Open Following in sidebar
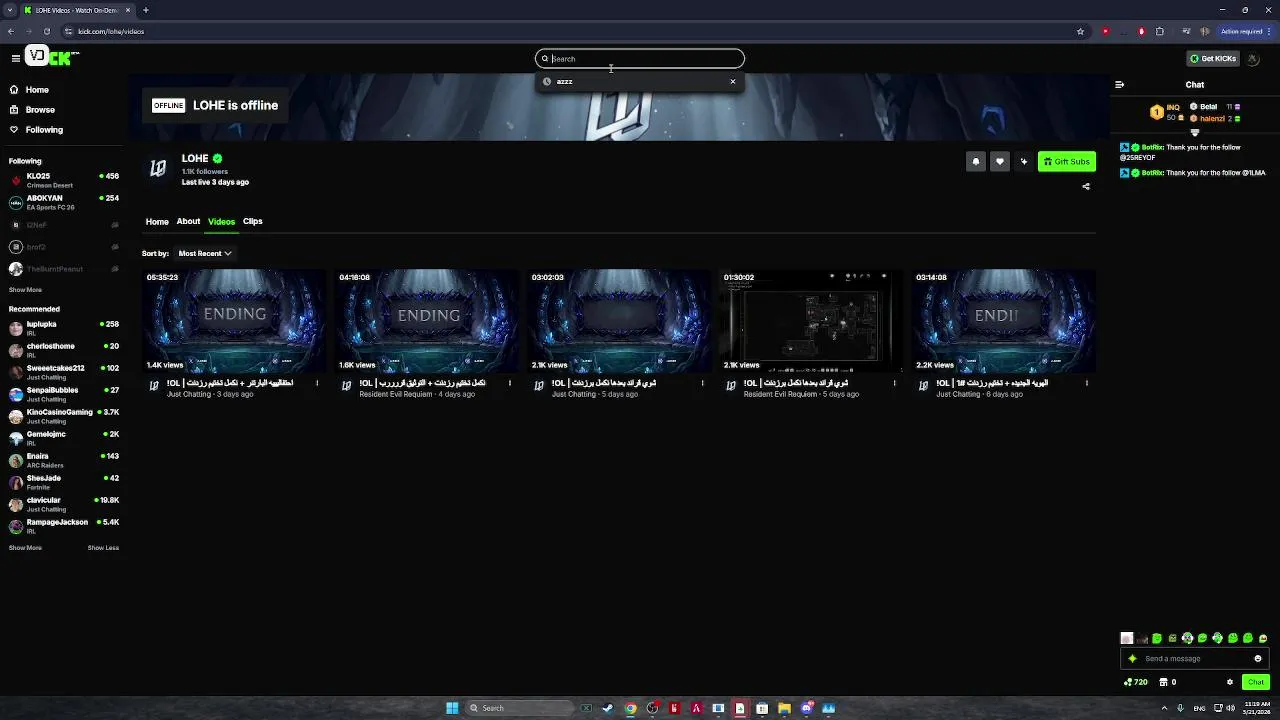The image size is (1280, 720). click(x=44, y=130)
